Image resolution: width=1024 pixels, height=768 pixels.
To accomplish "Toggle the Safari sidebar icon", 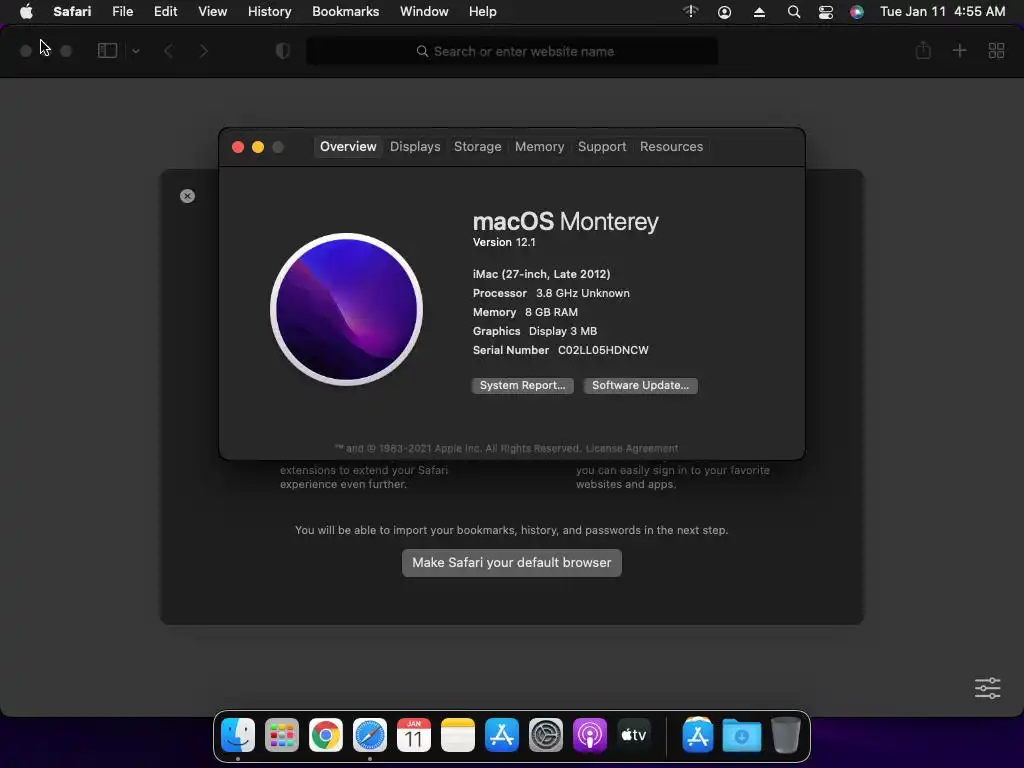I will 107,51.
